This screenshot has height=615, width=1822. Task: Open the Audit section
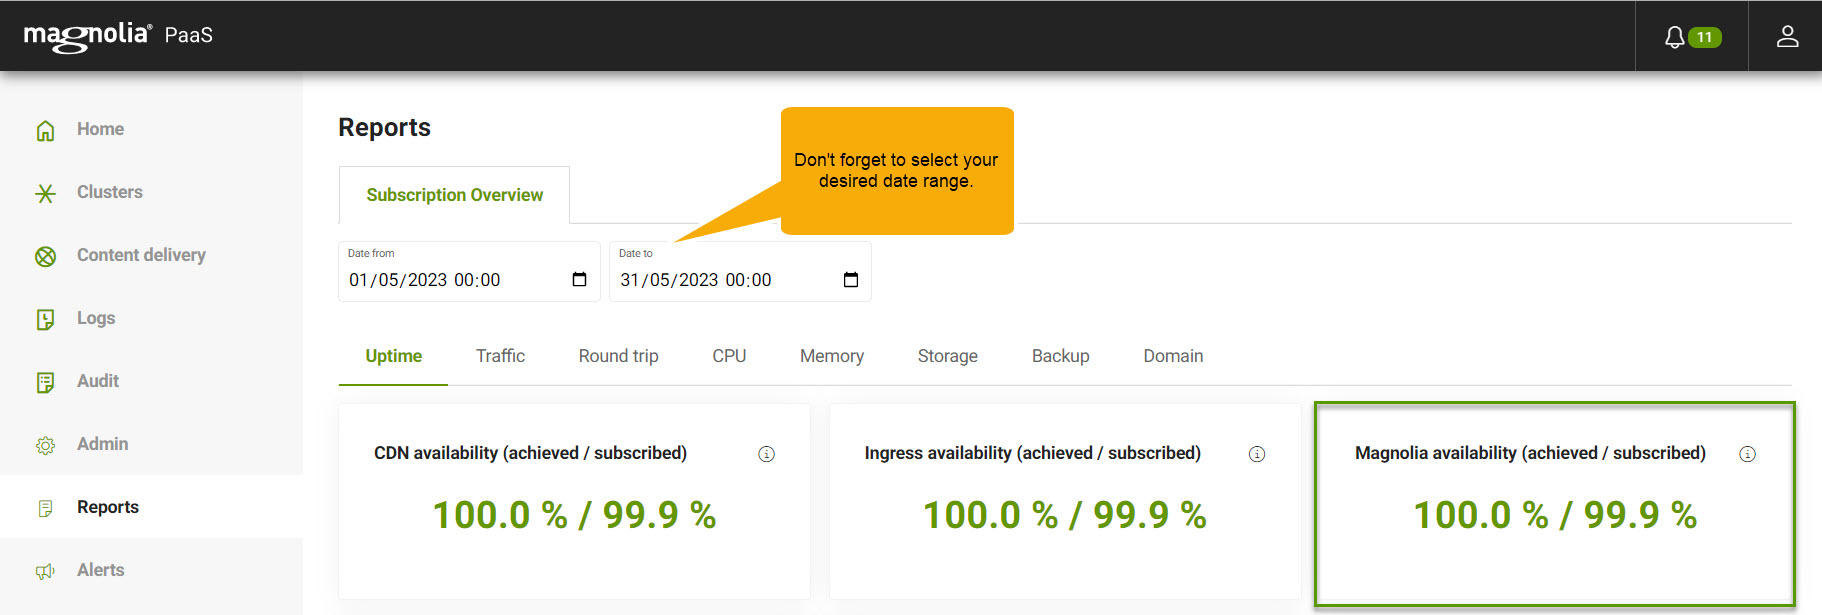tap(98, 381)
